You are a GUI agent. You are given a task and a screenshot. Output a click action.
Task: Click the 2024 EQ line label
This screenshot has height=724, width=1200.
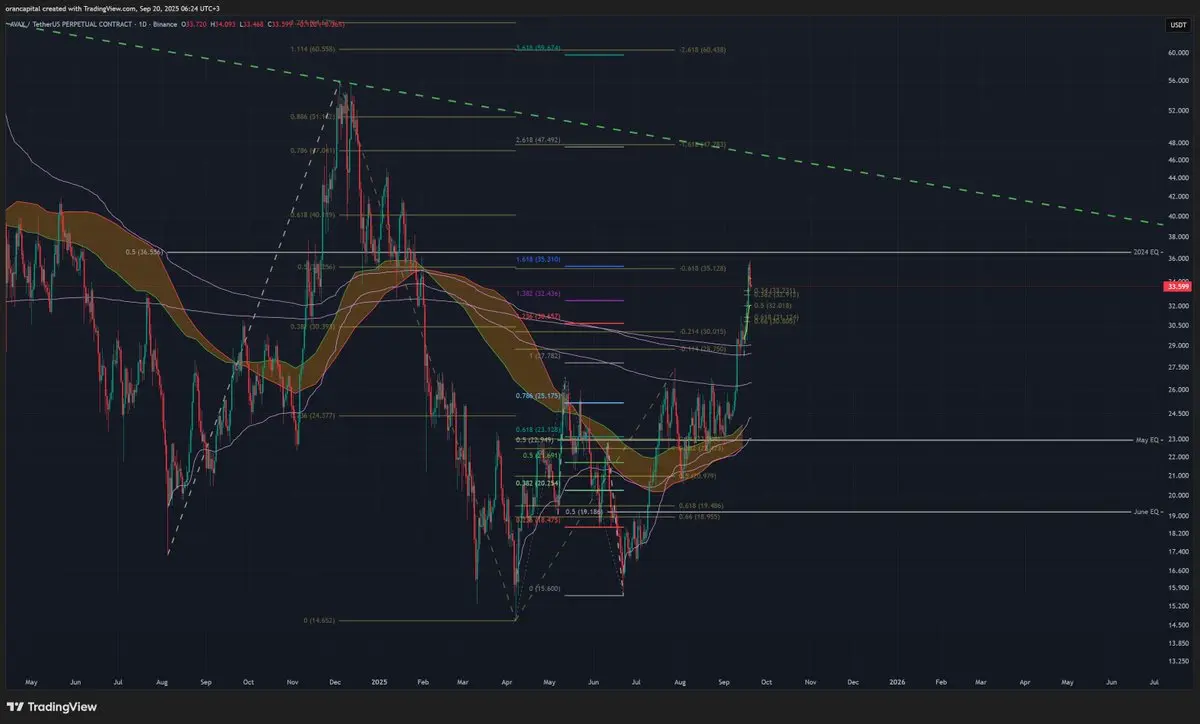[1145, 253]
